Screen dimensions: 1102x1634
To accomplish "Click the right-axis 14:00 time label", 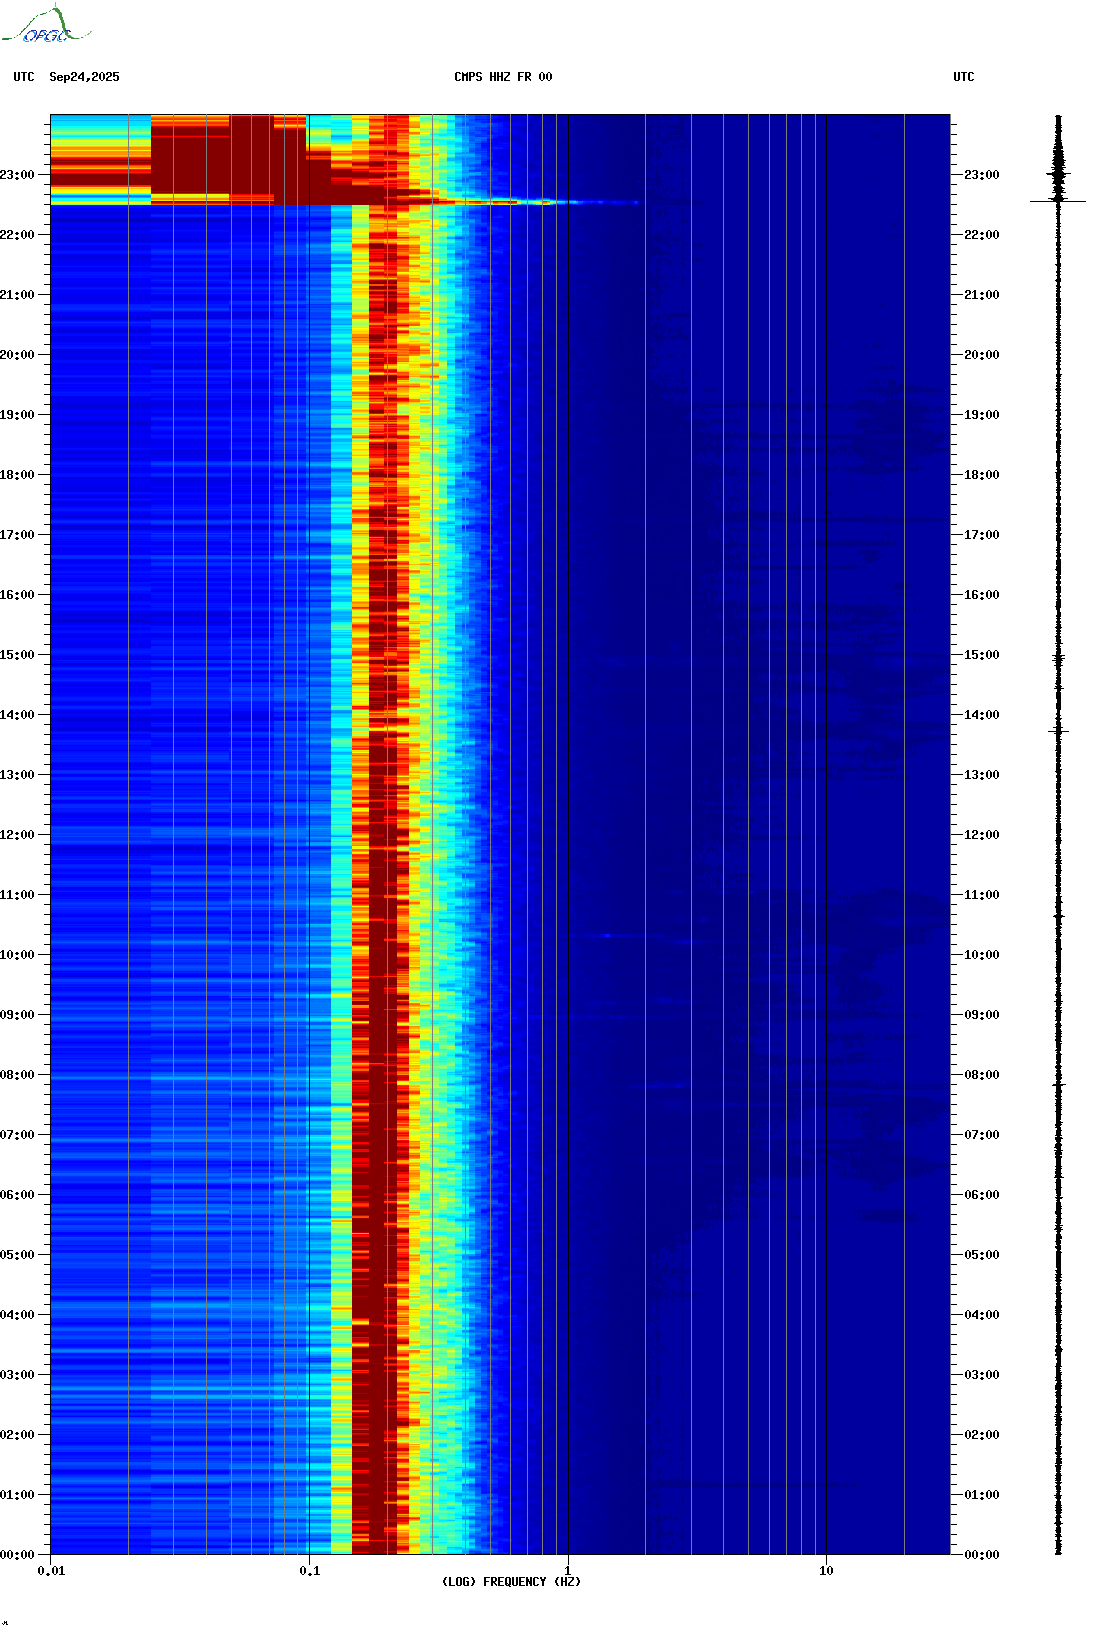I will point(982,715).
